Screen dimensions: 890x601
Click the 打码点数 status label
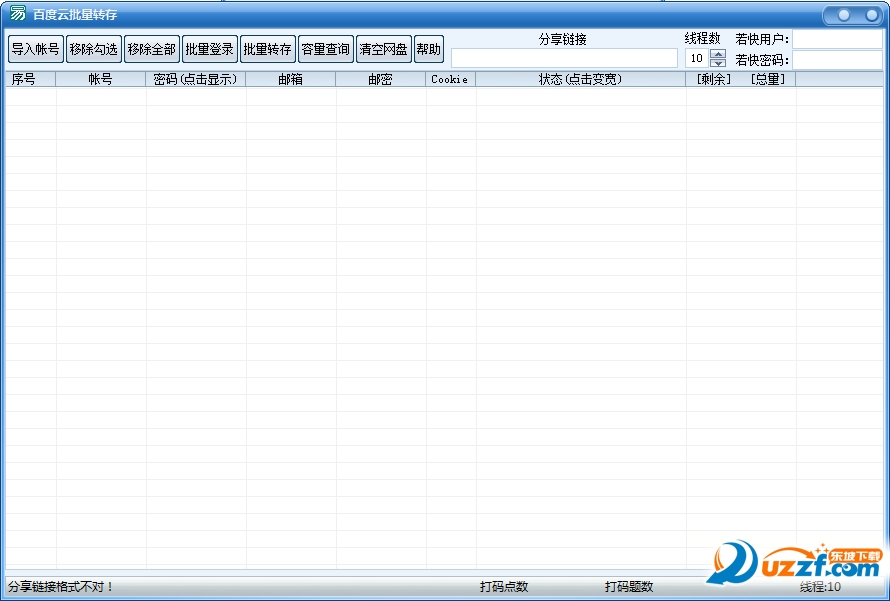pos(504,586)
